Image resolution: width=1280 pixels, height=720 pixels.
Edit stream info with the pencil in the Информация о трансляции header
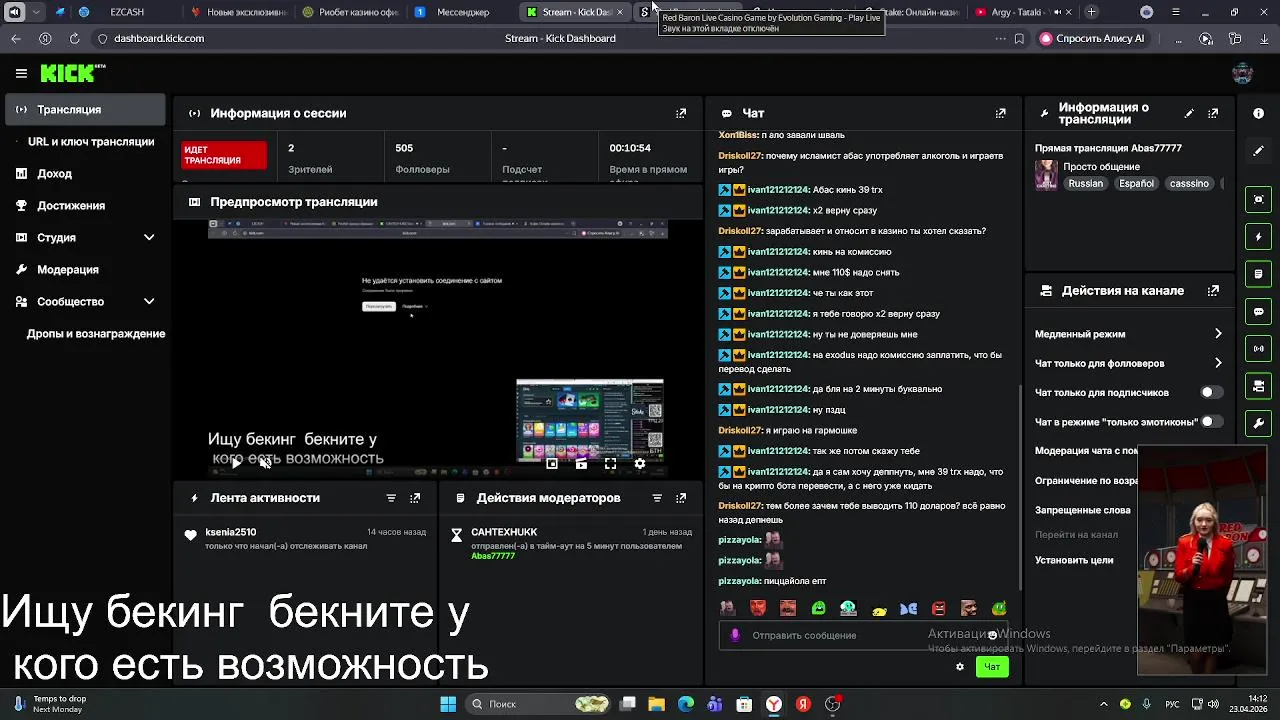tap(1189, 113)
